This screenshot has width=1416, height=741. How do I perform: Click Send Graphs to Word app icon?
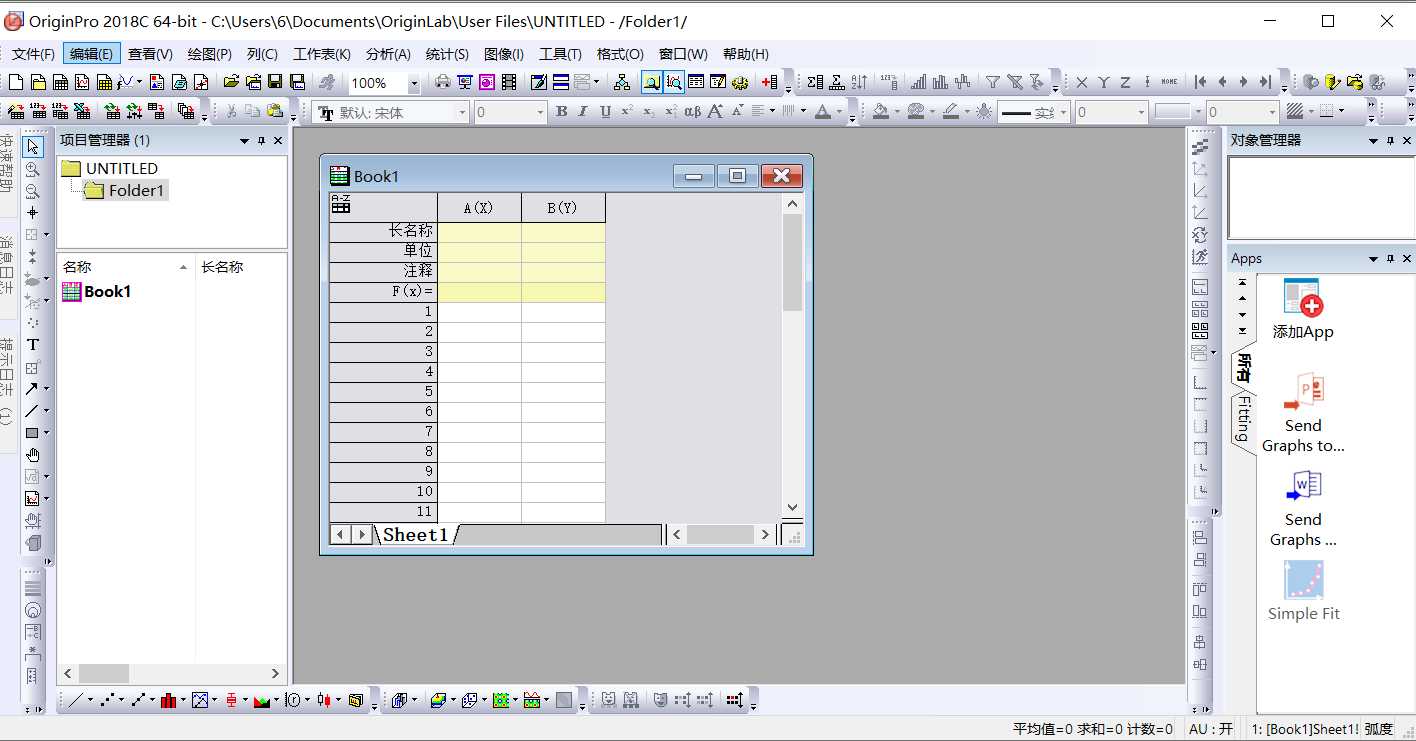pos(1303,508)
